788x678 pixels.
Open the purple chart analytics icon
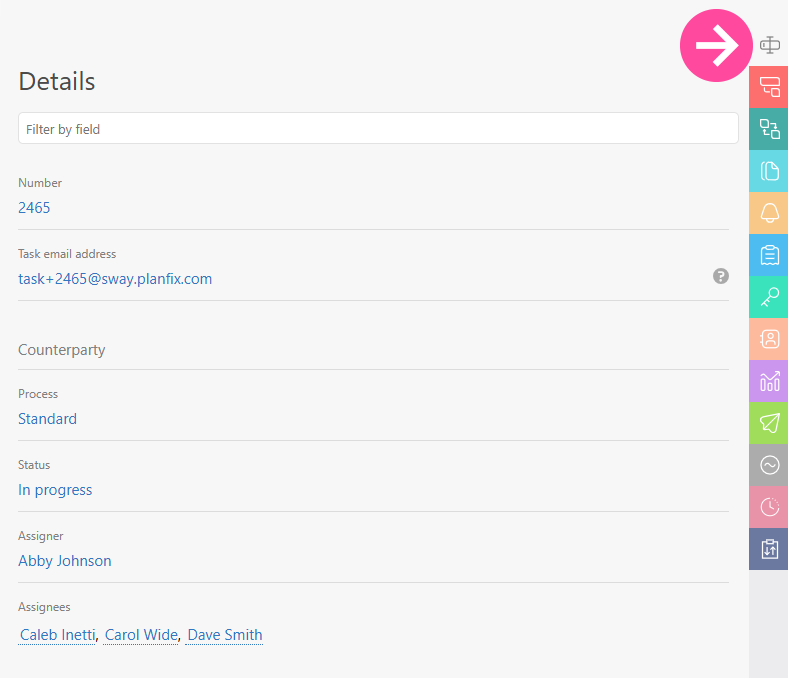click(769, 381)
